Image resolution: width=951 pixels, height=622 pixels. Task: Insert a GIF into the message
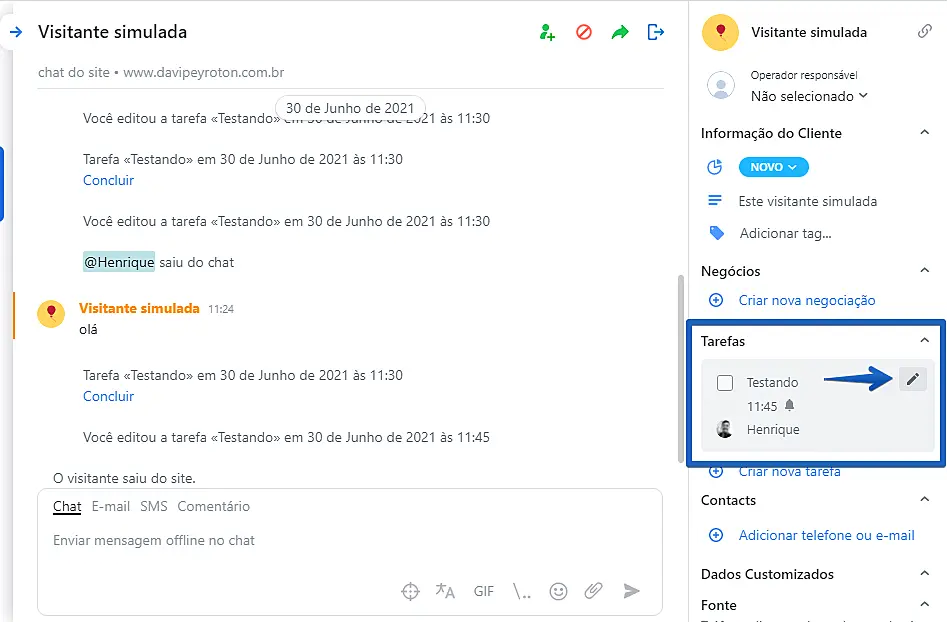pyautogui.click(x=484, y=591)
